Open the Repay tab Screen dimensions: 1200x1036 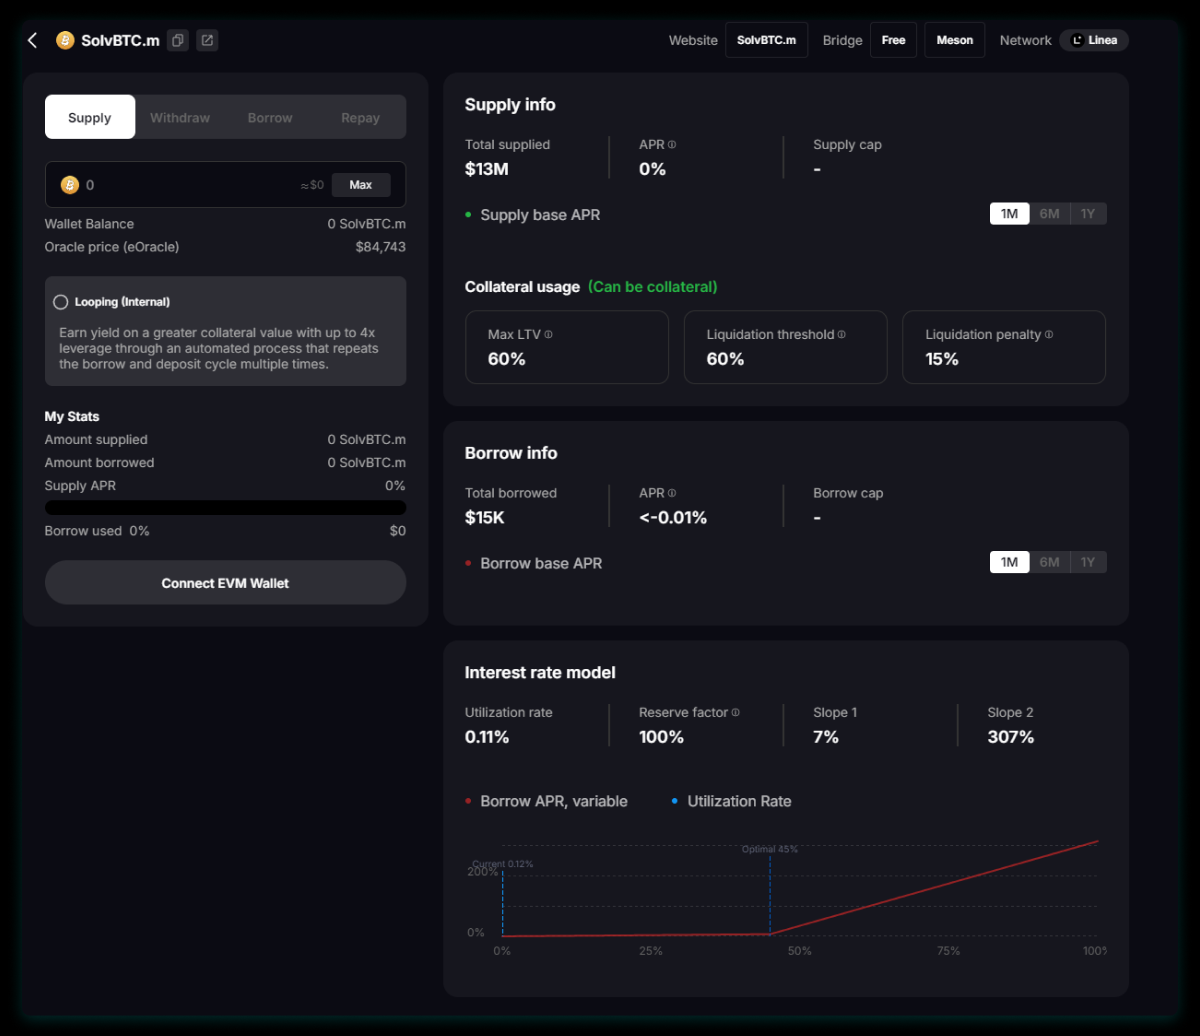360,117
